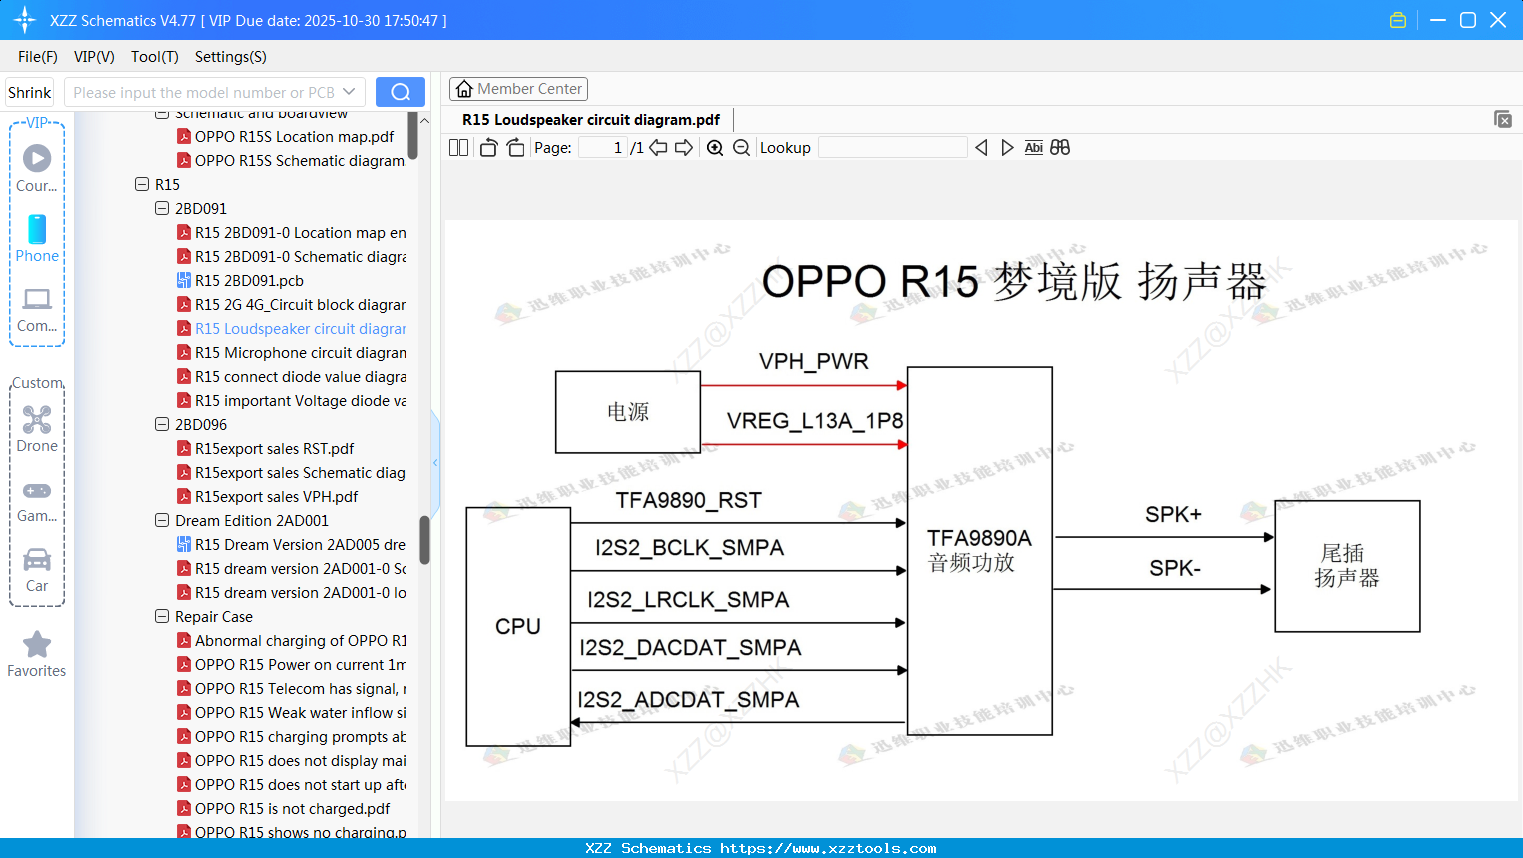This screenshot has height=858, width=1523.
Task: Open the Computer category in the sidebar
Action: click(37, 309)
